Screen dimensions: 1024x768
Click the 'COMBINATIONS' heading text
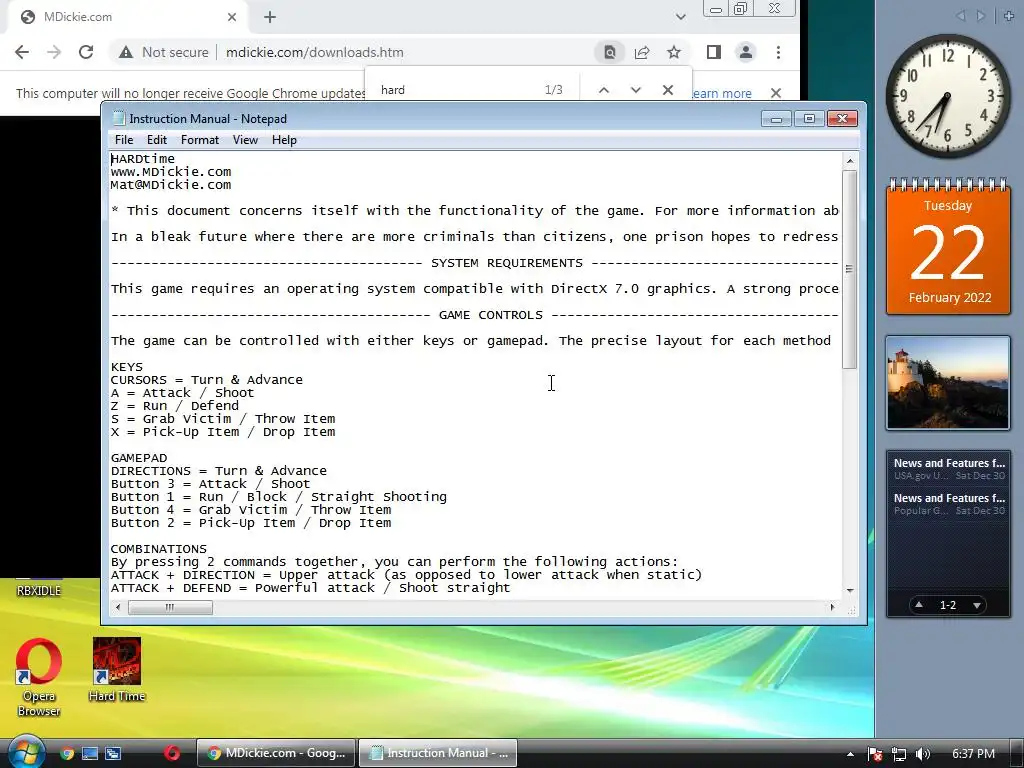point(159,549)
